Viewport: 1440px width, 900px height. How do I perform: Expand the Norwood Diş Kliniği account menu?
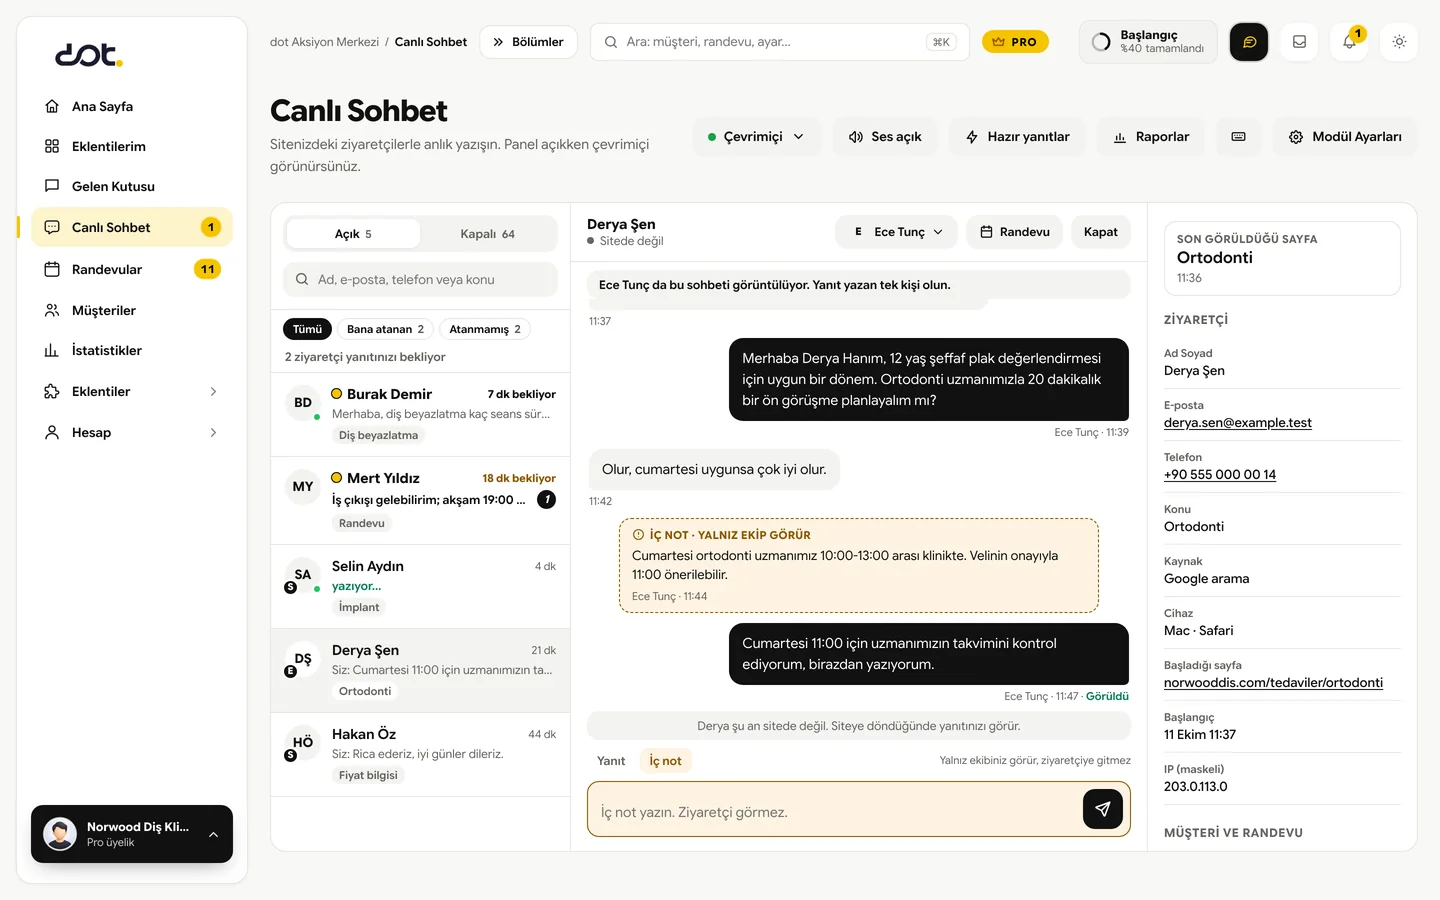click(x=132, y=834)
